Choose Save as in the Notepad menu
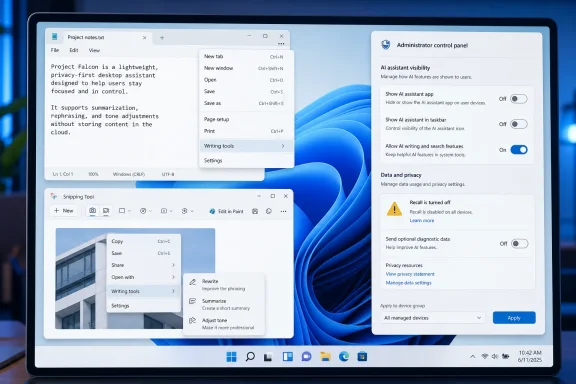 point(246,103)
